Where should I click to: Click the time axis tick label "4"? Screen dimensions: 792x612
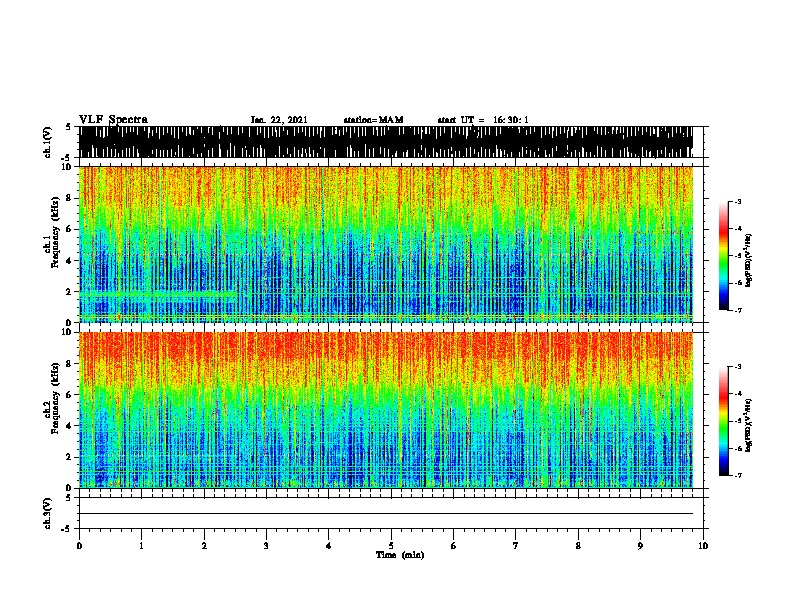click(x=329, y=546)
